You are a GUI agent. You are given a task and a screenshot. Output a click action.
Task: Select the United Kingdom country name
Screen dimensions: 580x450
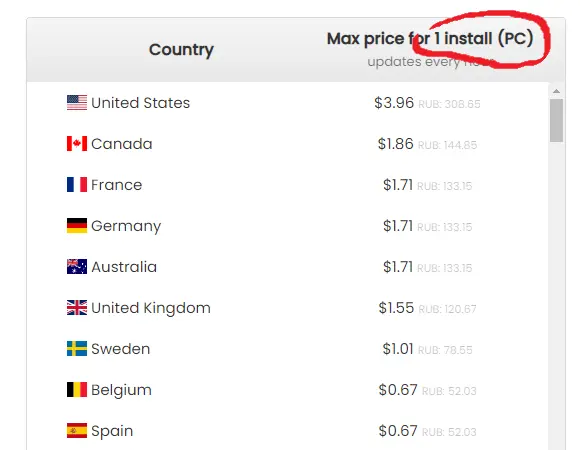[151, 308]
